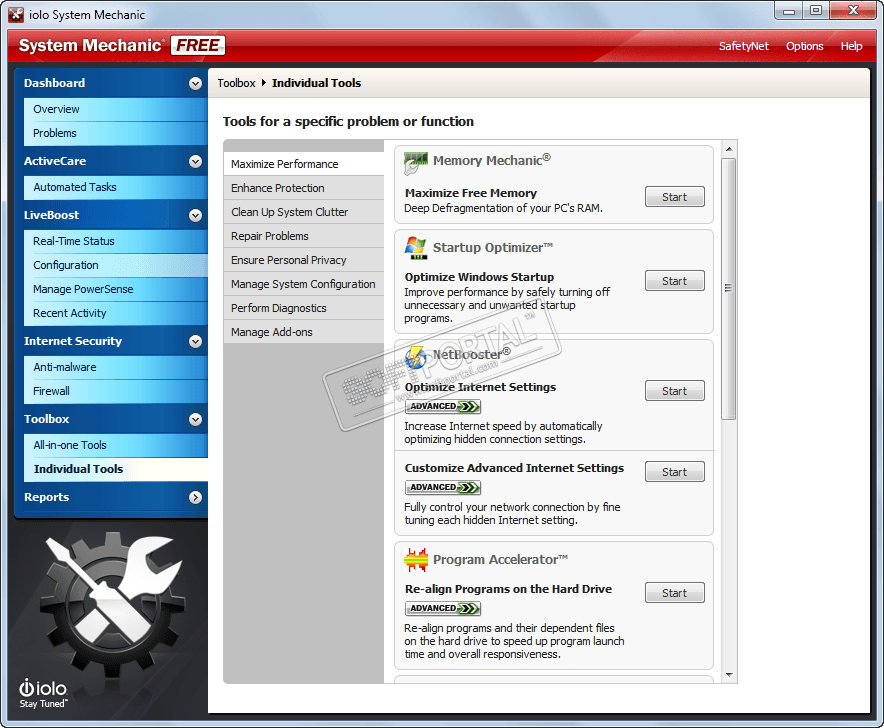Image resolution: width=884 pixels, height=728 pixels.
Task: Open Automated Tasks in ActiveCare
Action: tap(116, 187)
